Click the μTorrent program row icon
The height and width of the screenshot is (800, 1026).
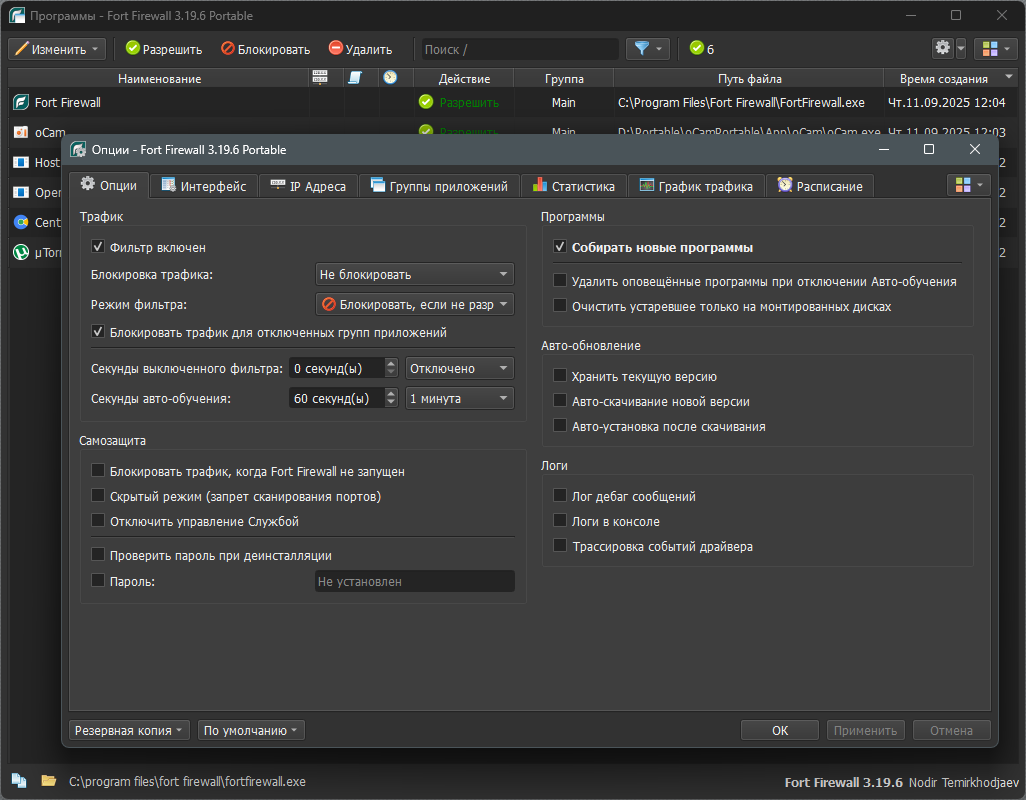[21, 252]
